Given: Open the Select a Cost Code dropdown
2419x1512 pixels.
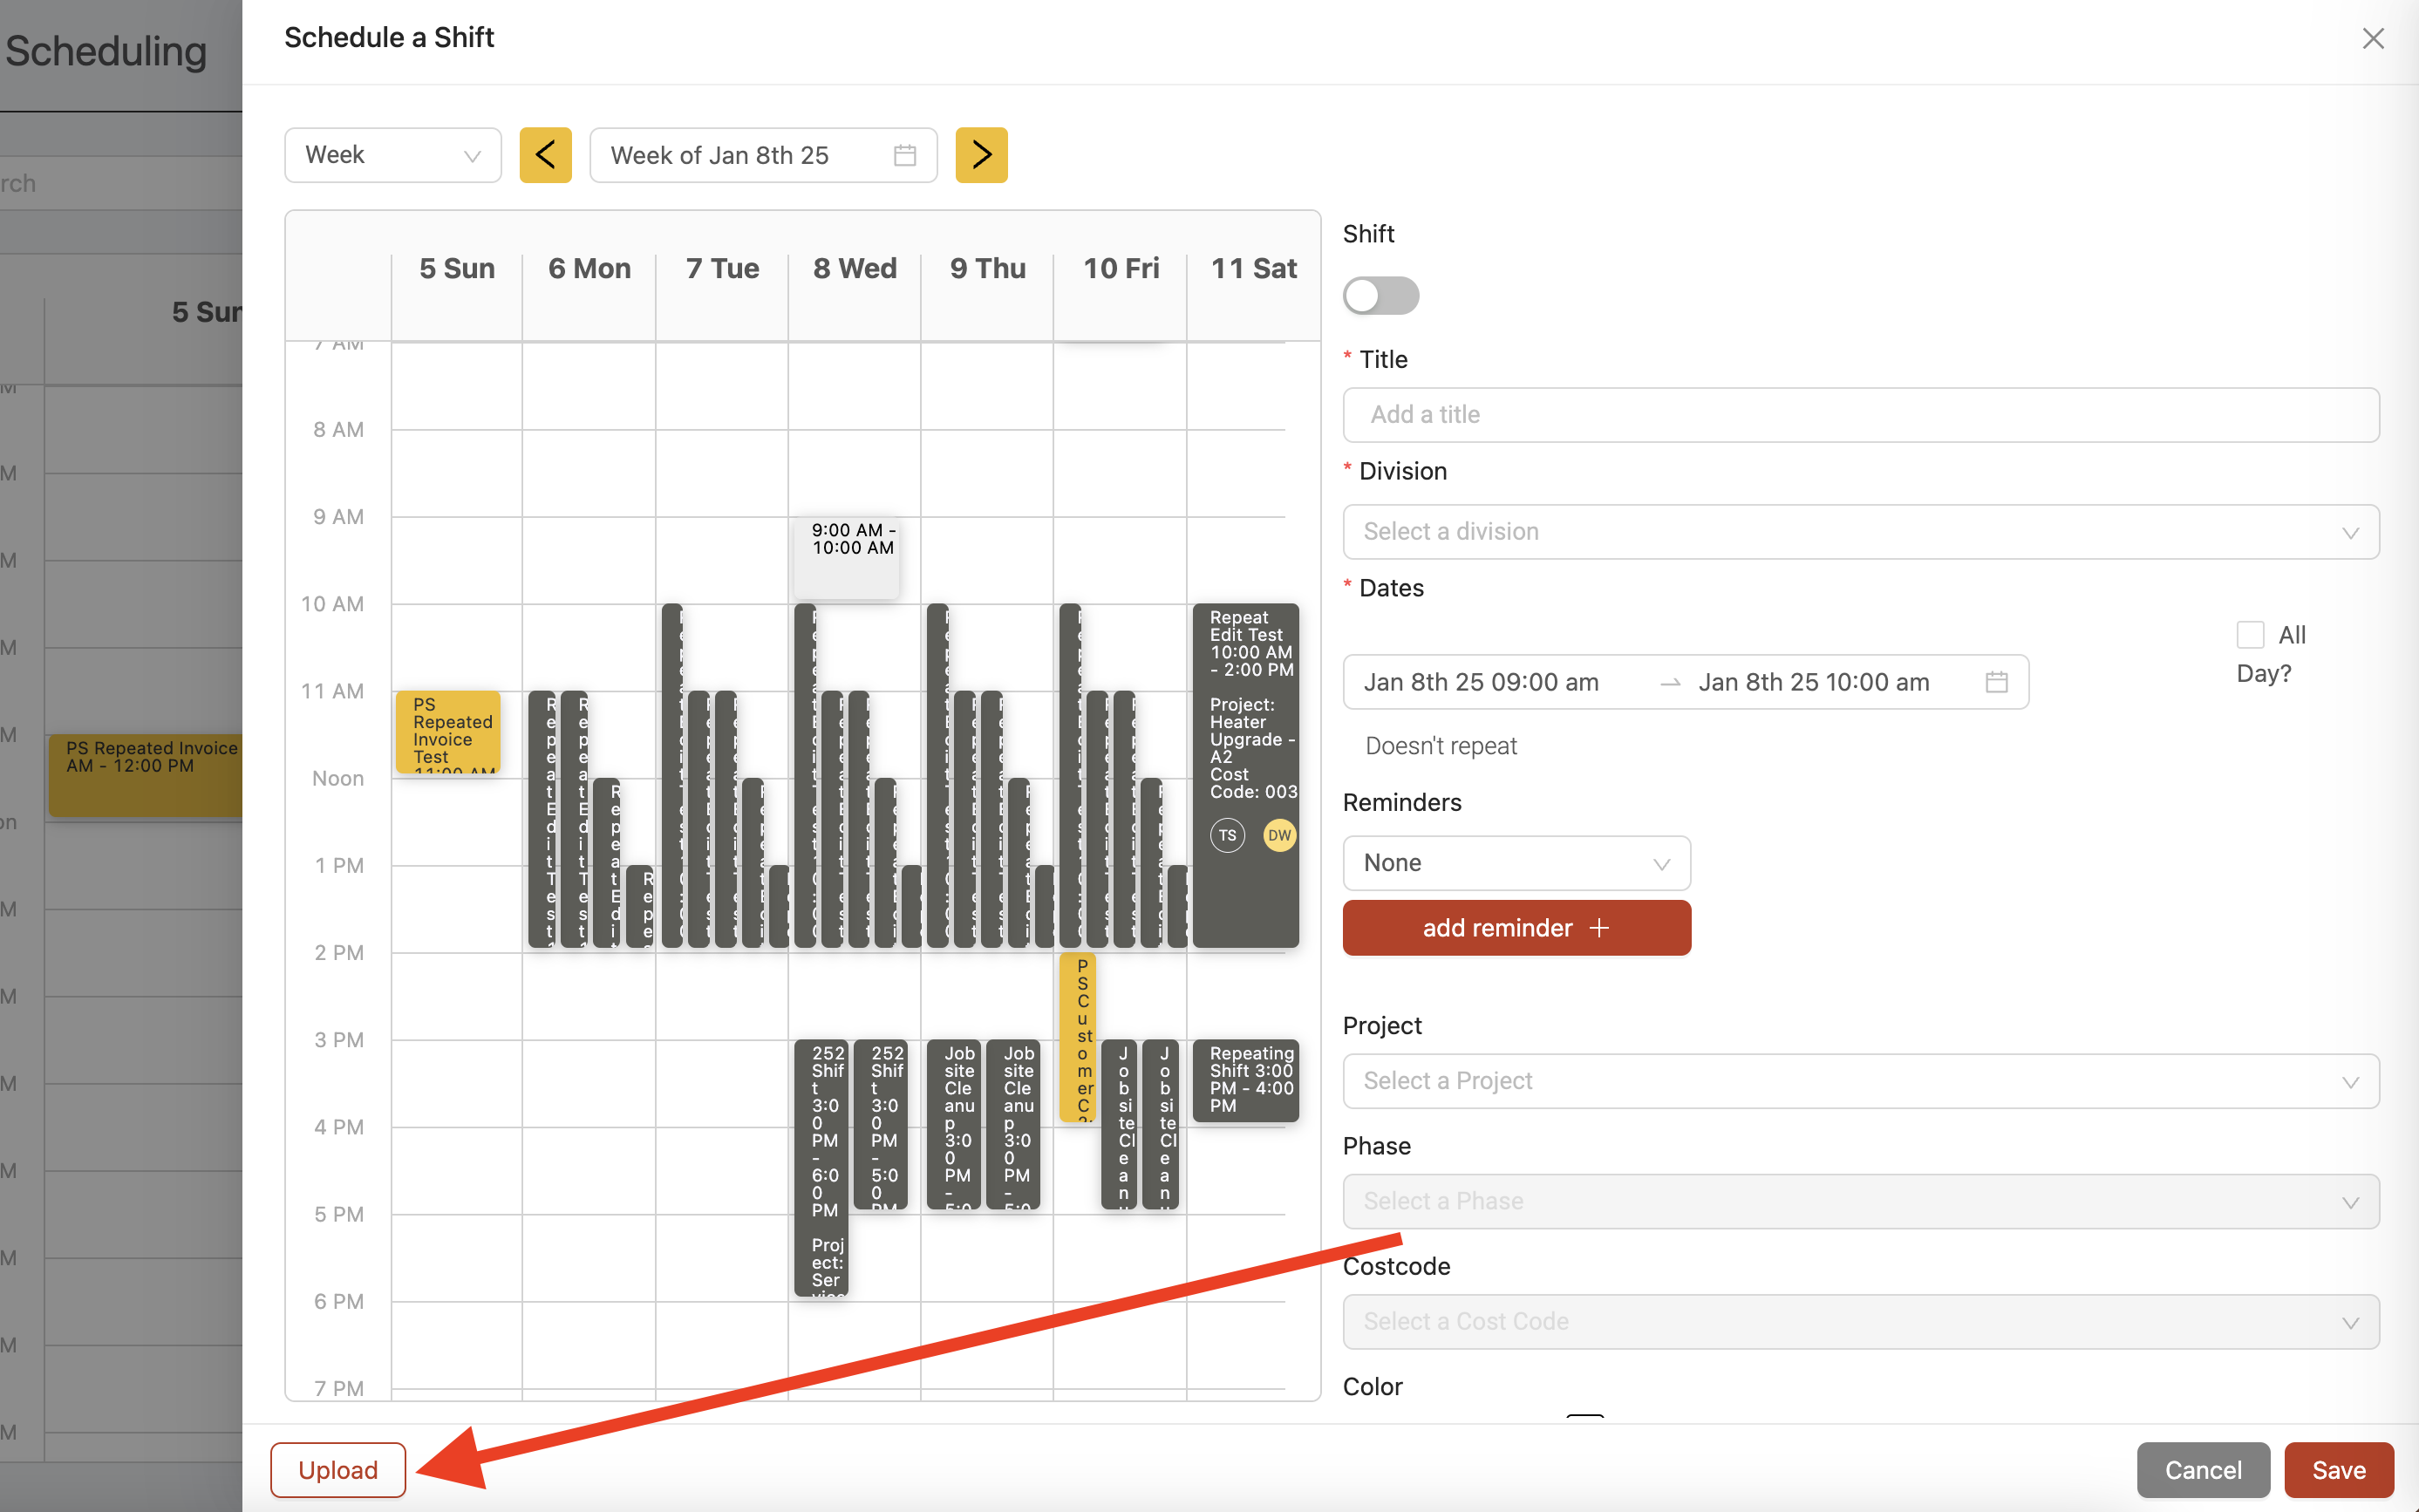Looking at the screenshot, I should (x=1860, y=1322).
